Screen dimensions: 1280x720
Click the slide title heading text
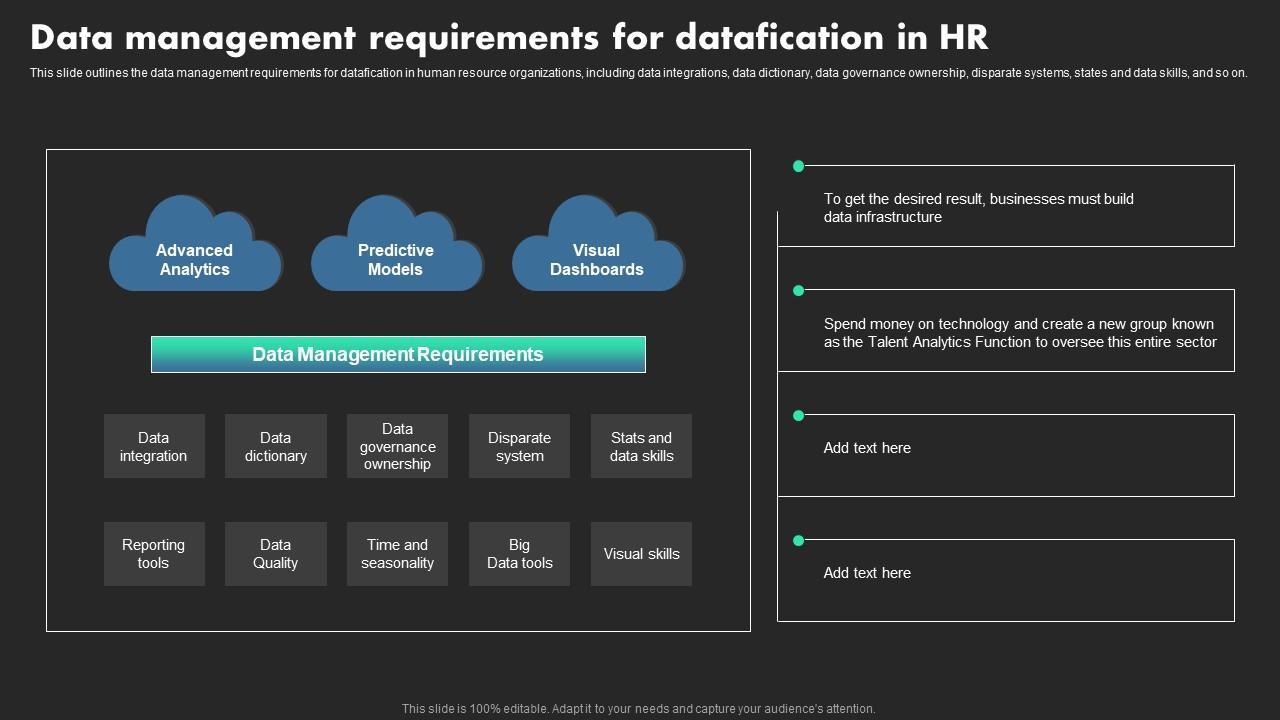509,37
